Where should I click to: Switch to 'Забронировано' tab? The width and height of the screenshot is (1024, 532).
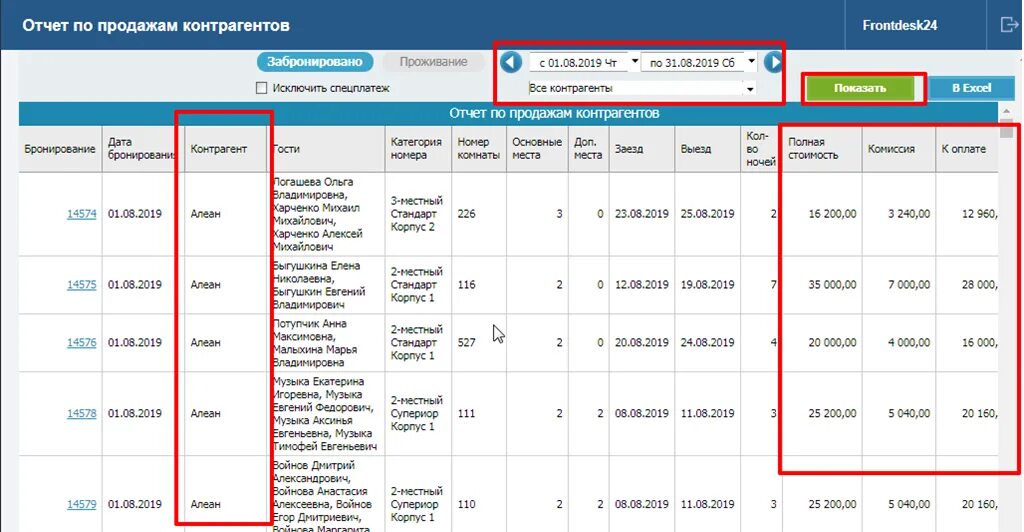point(315,62)
